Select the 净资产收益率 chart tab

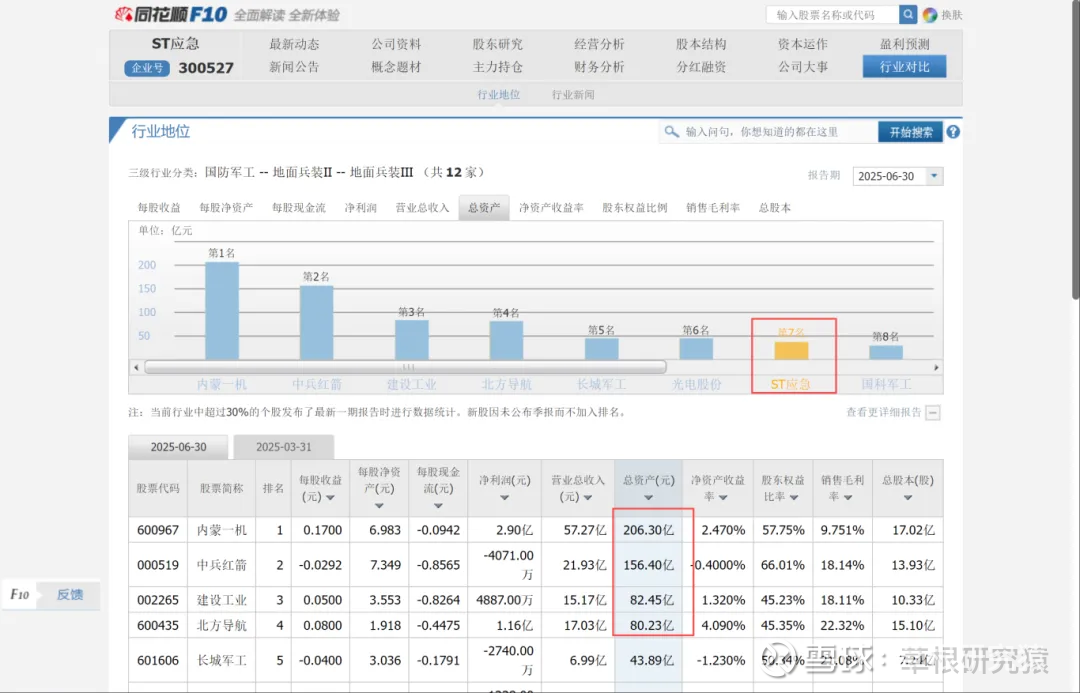pyautogui.click(x=551, y=207)
